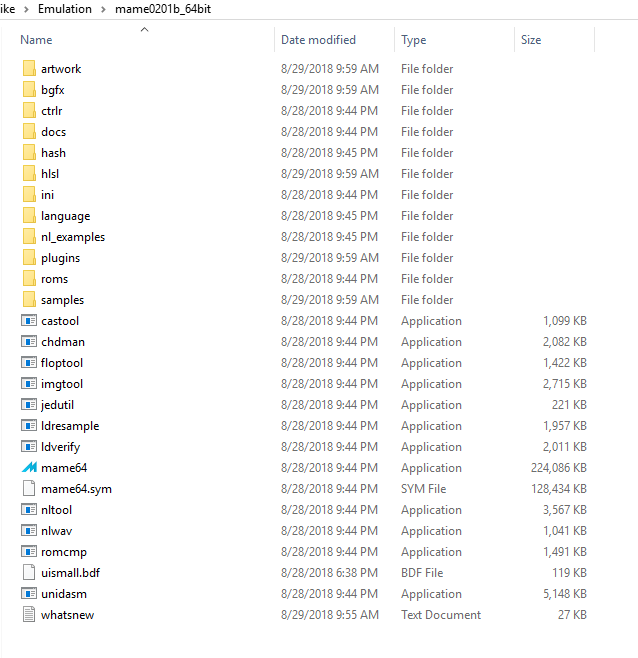Click the '8/28/2018 6:38 PM' date cell
Viewport: 638px width, 658px height.
click(329, 572)
